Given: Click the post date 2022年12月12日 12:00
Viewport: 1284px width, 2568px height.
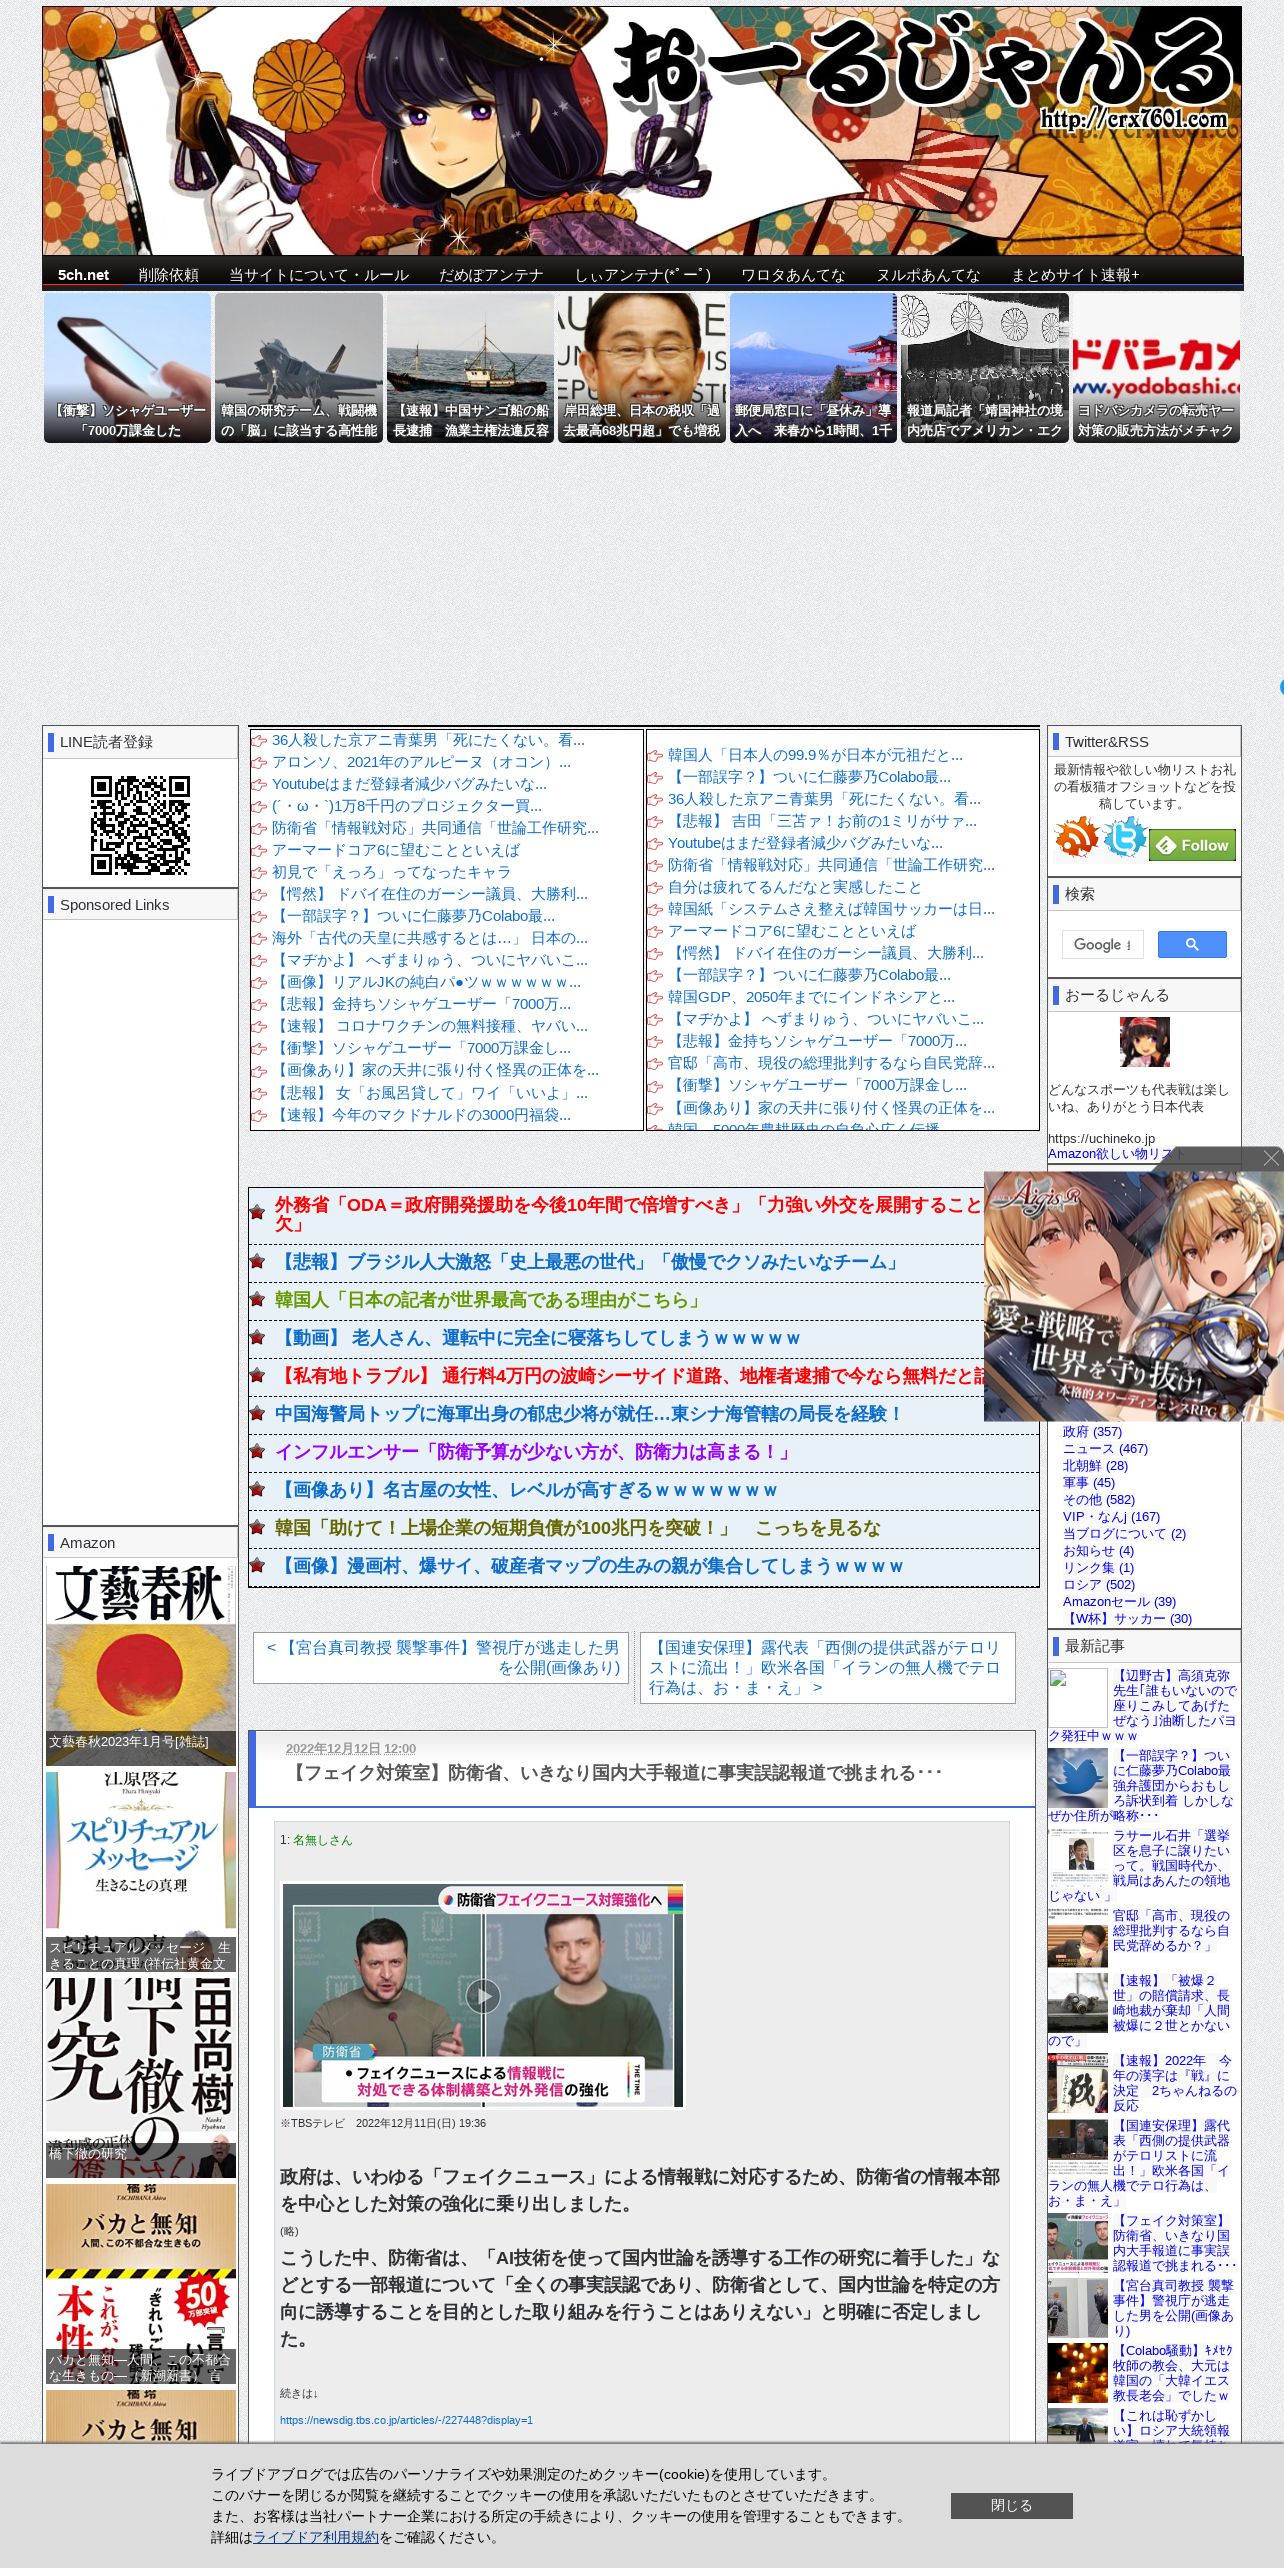Looking at the screenshot, I should (351, 1748).
